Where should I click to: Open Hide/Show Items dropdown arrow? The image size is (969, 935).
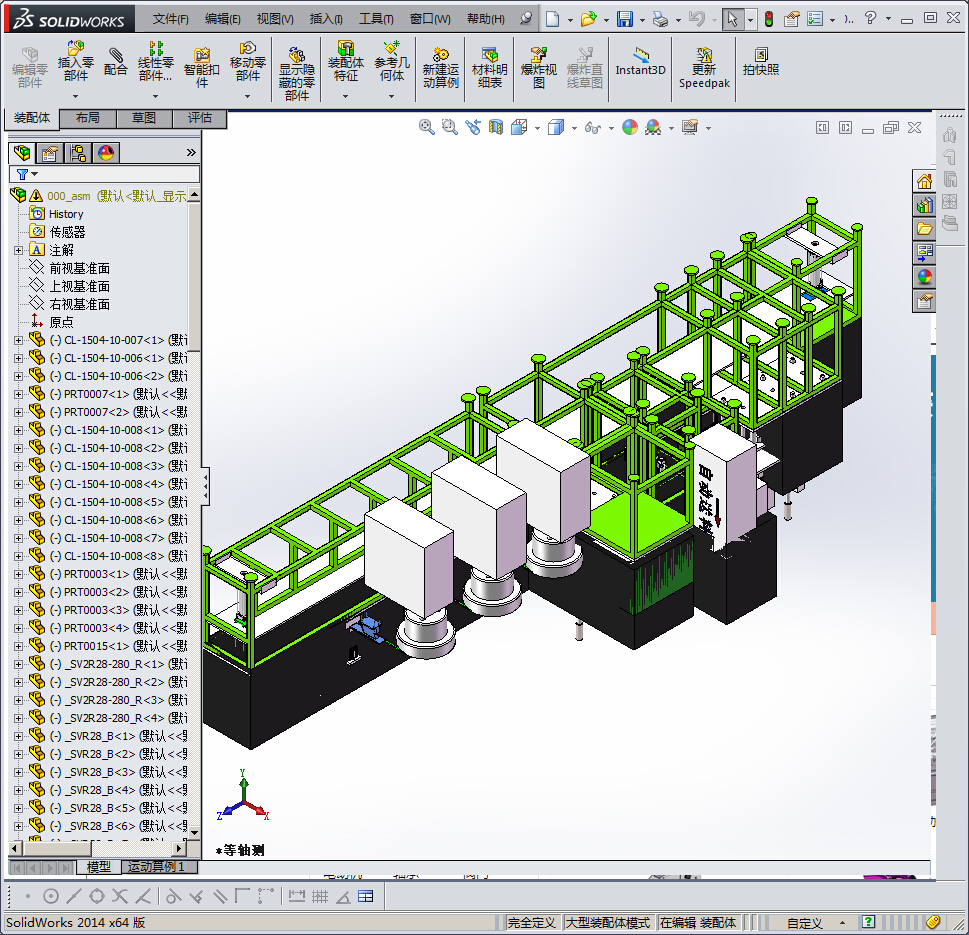click(x=611, y=128)
